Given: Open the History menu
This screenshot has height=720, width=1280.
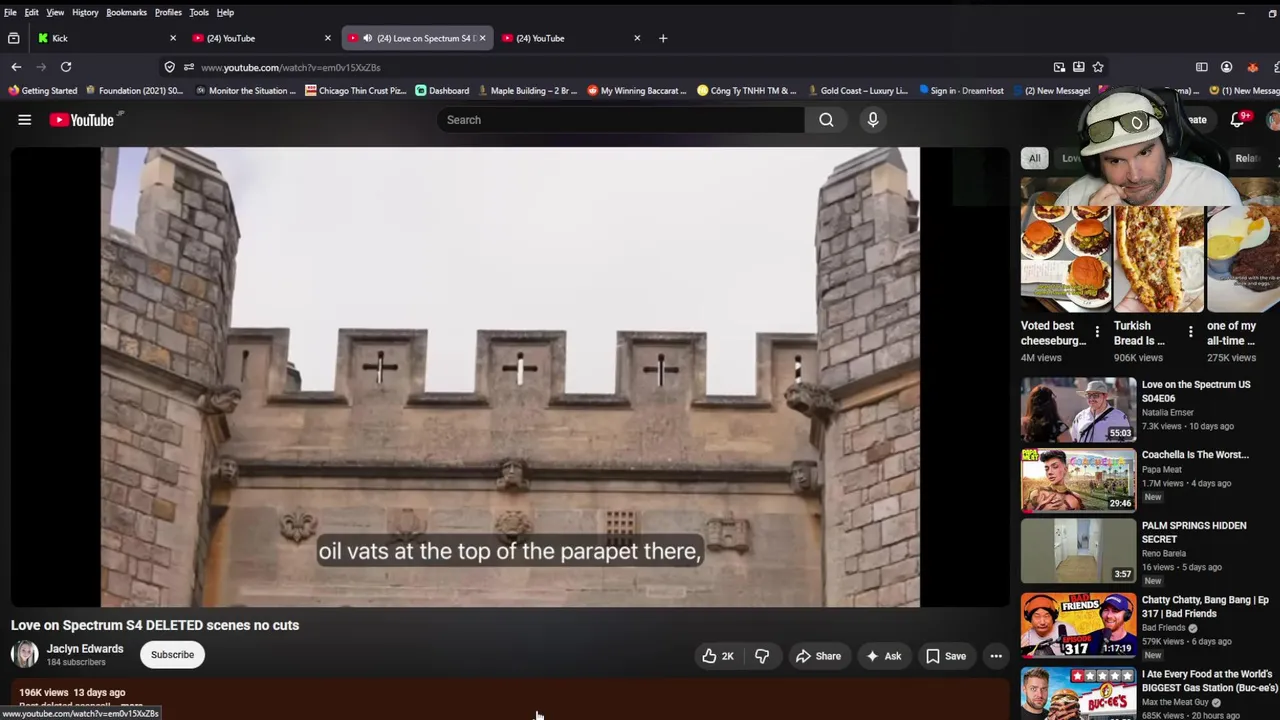Looking at the screenshot, I should coord(85,12).
